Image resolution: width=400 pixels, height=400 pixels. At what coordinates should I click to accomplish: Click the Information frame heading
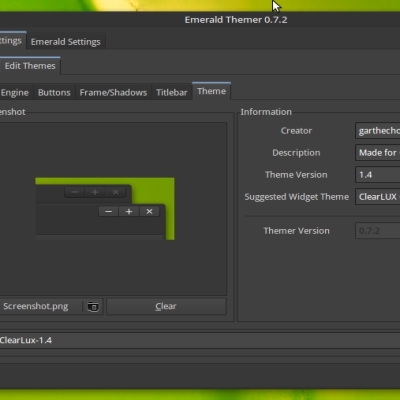point(266,112)
